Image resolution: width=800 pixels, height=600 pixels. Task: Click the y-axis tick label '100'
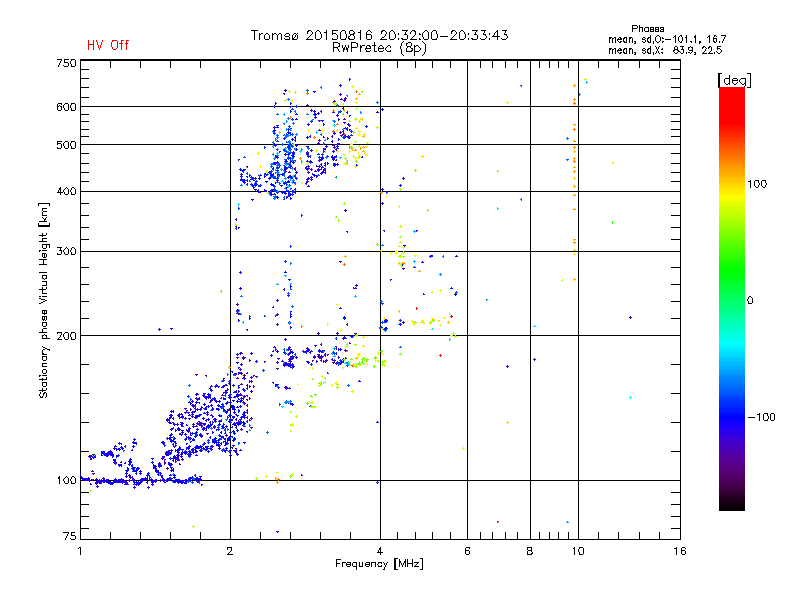(x=66, y=481)
